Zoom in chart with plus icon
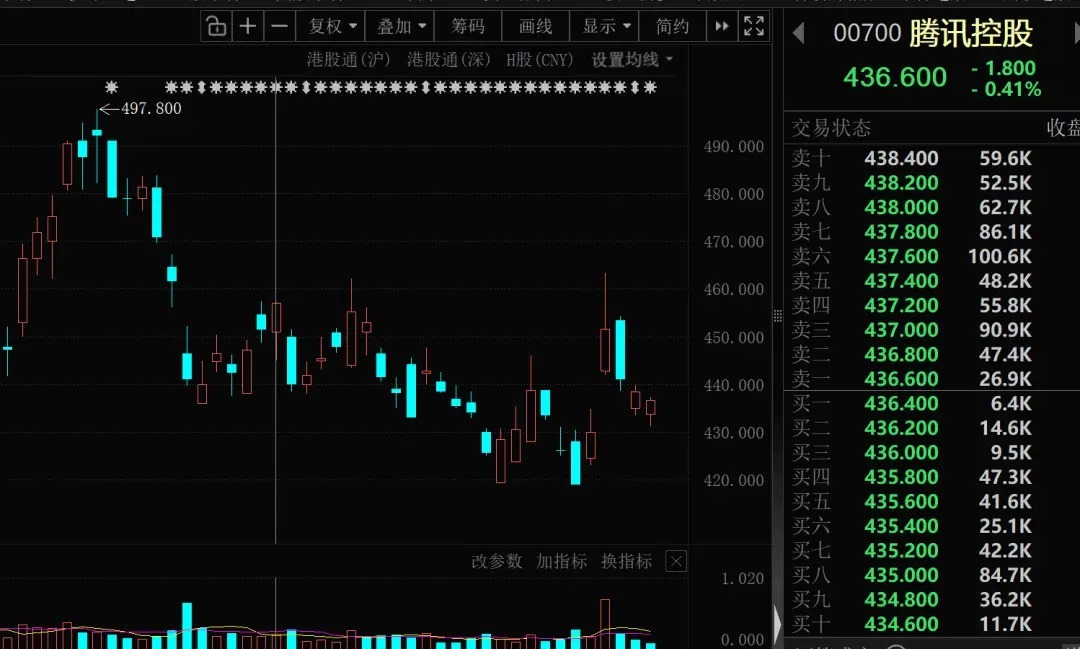The width and height of the screenshot is (1080, 649). (x=247, y=26)
